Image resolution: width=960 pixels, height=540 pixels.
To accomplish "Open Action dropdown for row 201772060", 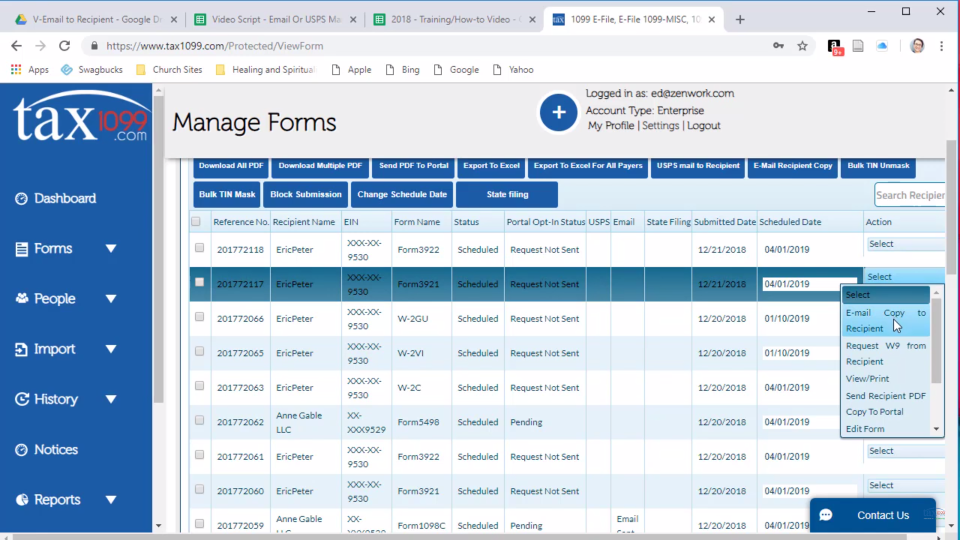I will pos(906,485).
